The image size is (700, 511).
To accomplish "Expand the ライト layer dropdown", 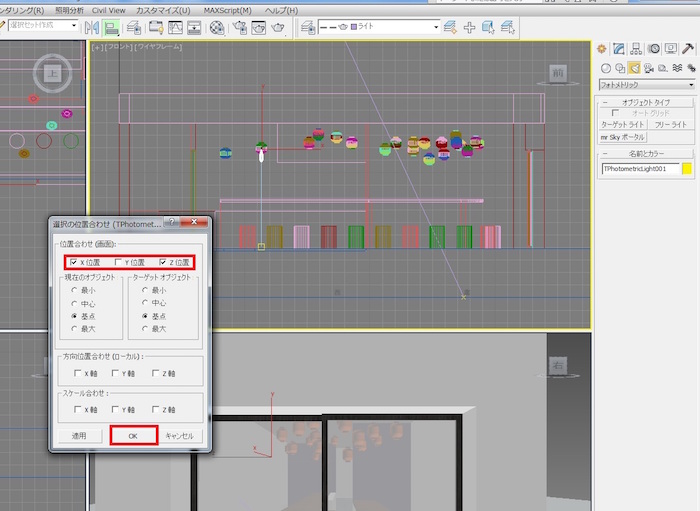I will click(x=435, y=27).
